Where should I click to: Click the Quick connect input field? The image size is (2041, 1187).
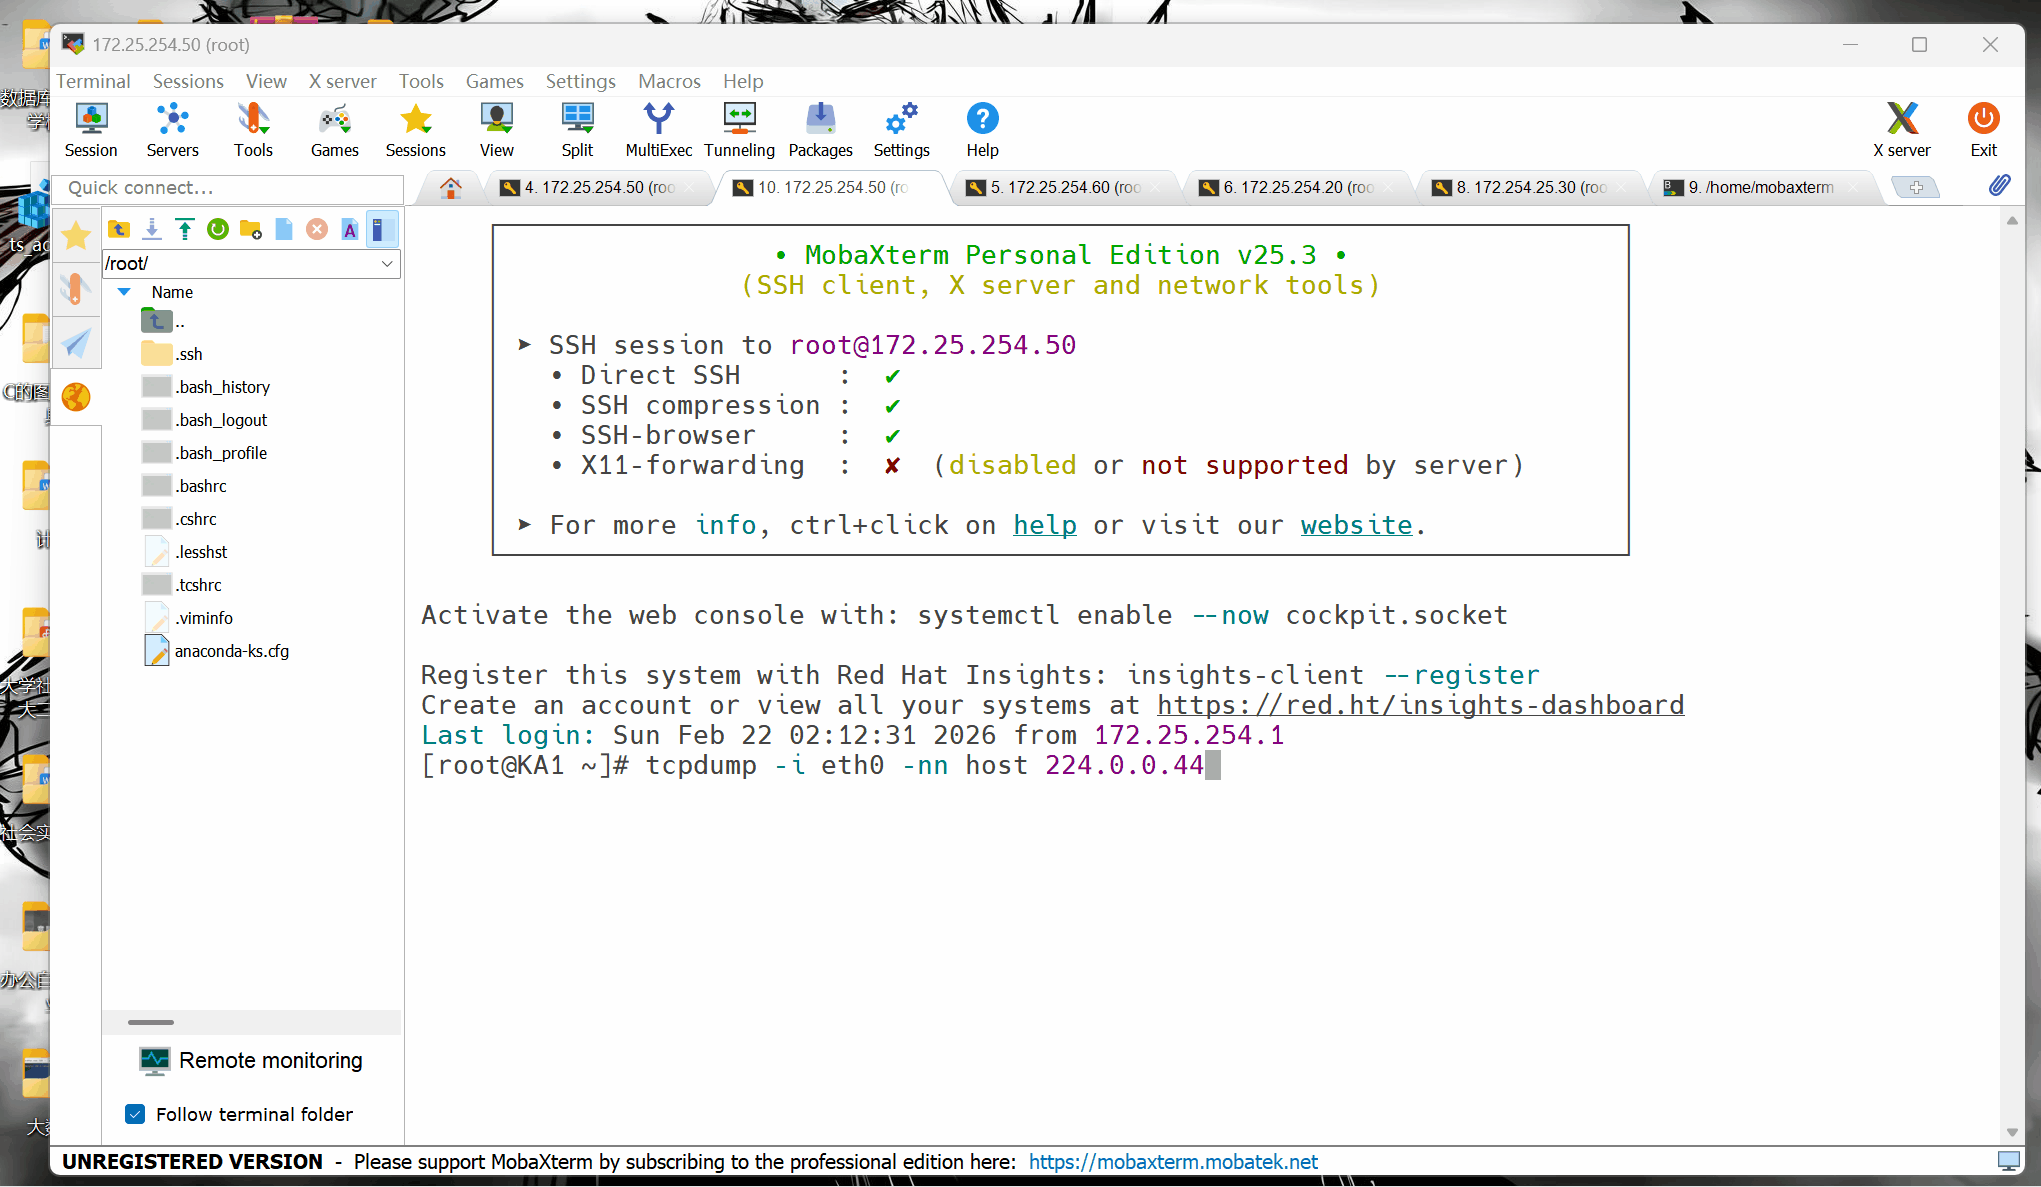pos(230,188)
